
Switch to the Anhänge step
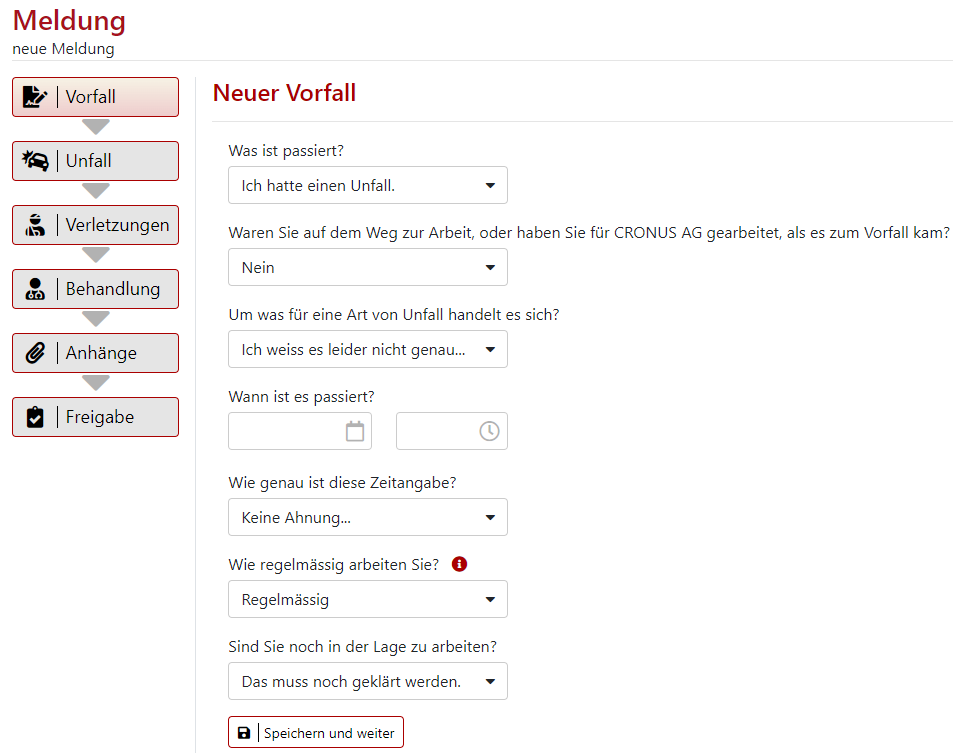[x=101, y=353]
